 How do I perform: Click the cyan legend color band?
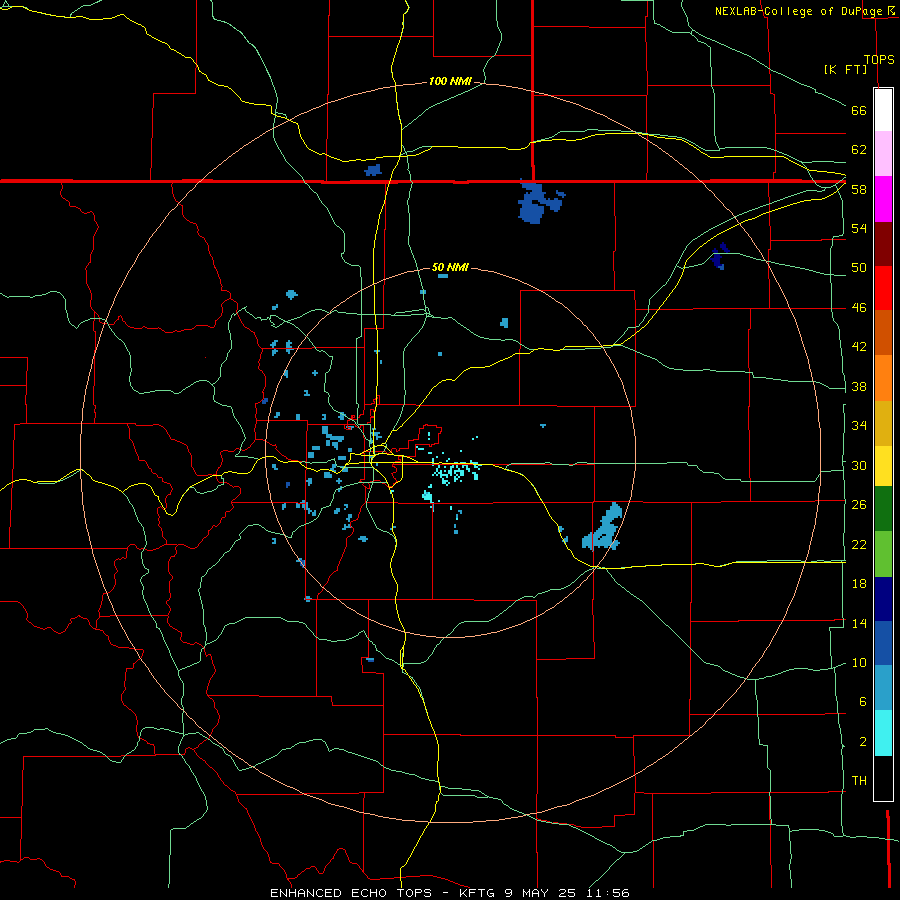click(883, 733)
